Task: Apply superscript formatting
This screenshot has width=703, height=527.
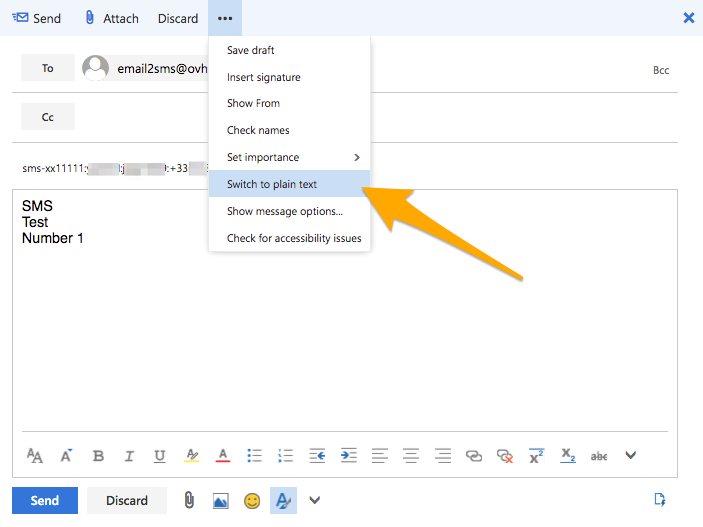Action: (x=536, y=456)
